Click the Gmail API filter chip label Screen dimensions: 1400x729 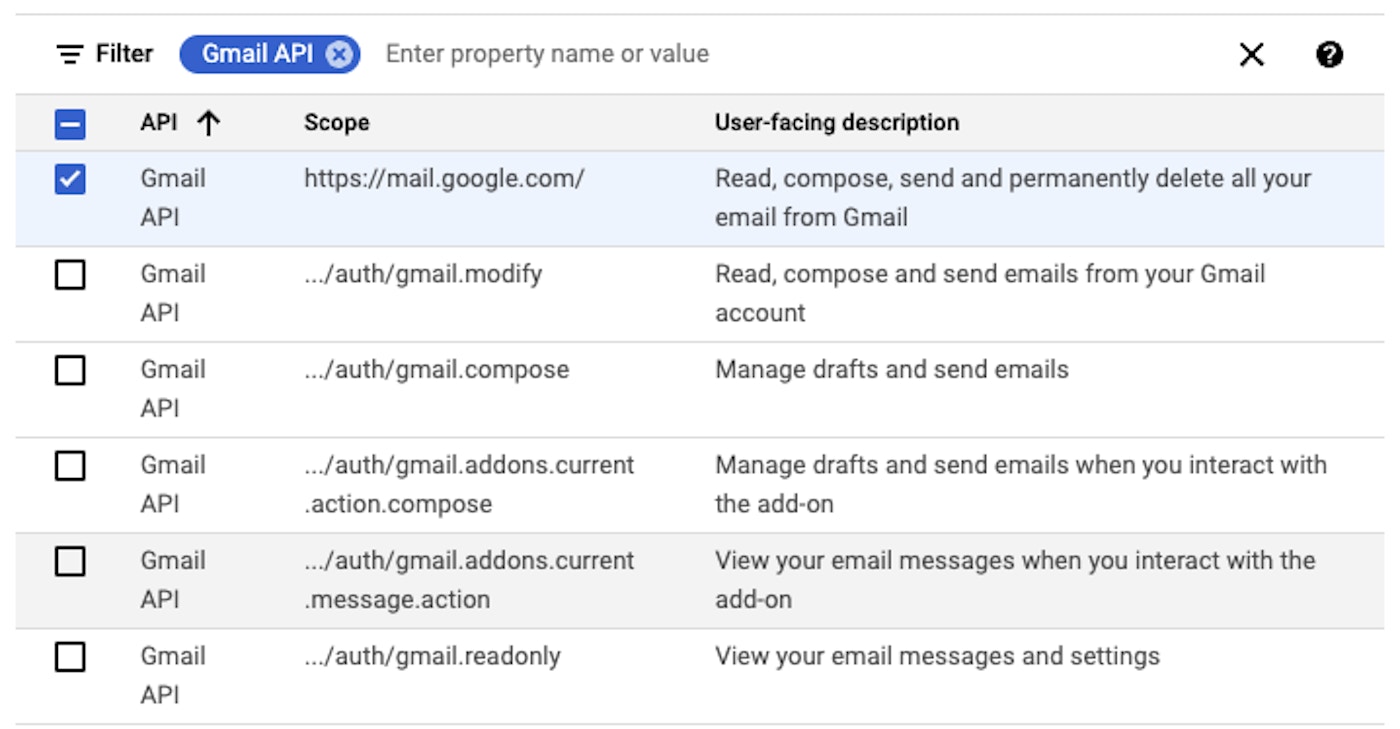[x=257, y=54]
